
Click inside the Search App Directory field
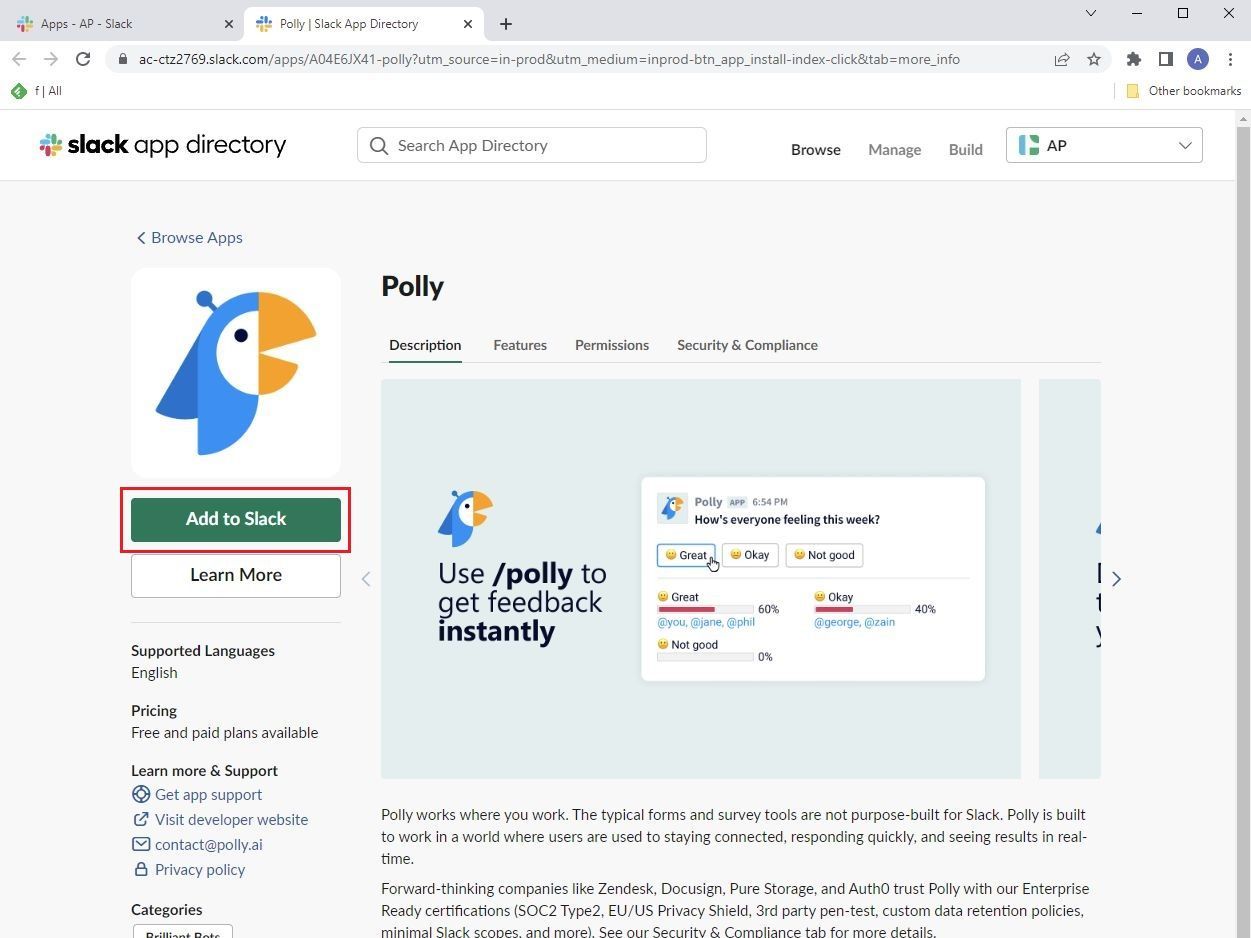[531, 145]
